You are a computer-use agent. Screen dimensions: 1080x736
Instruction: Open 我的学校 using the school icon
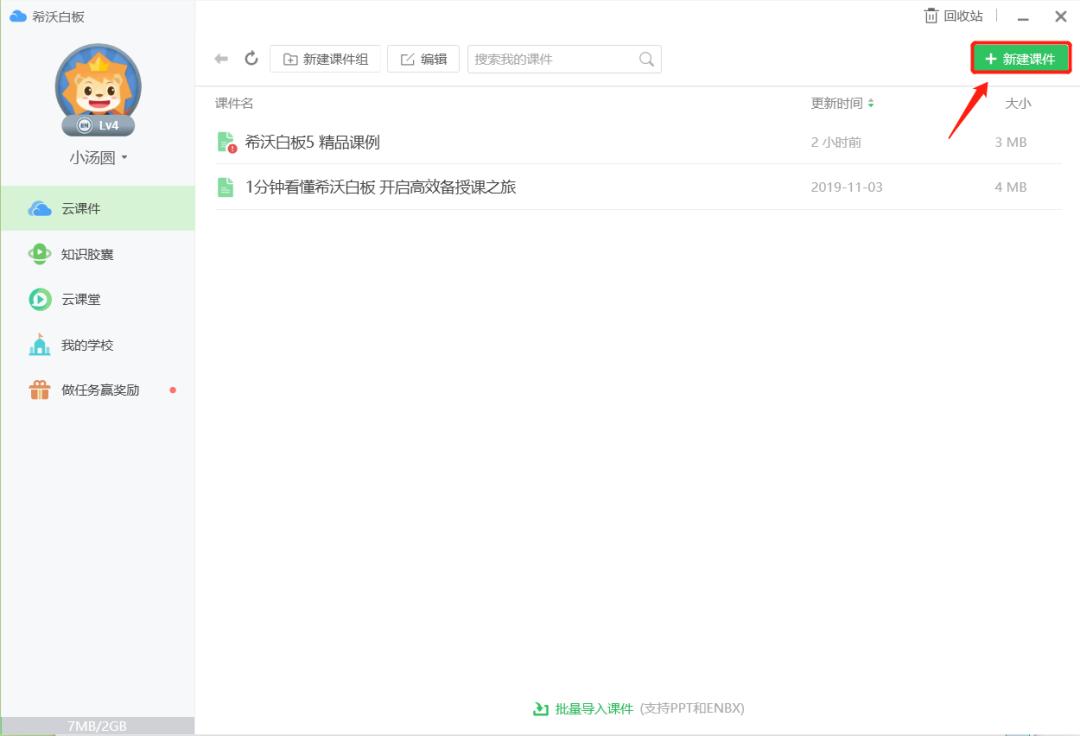coord(38,344)
